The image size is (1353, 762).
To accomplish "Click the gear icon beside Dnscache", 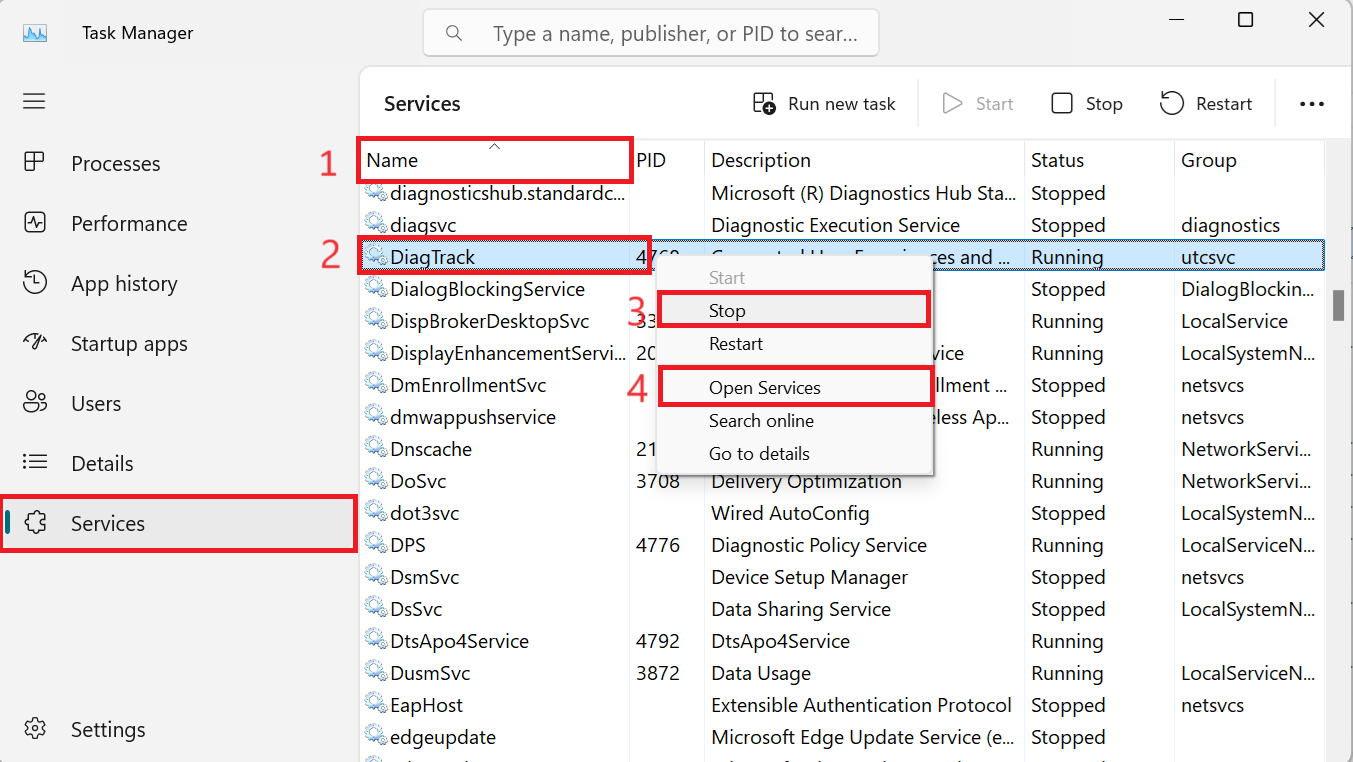I will point(375,449).
